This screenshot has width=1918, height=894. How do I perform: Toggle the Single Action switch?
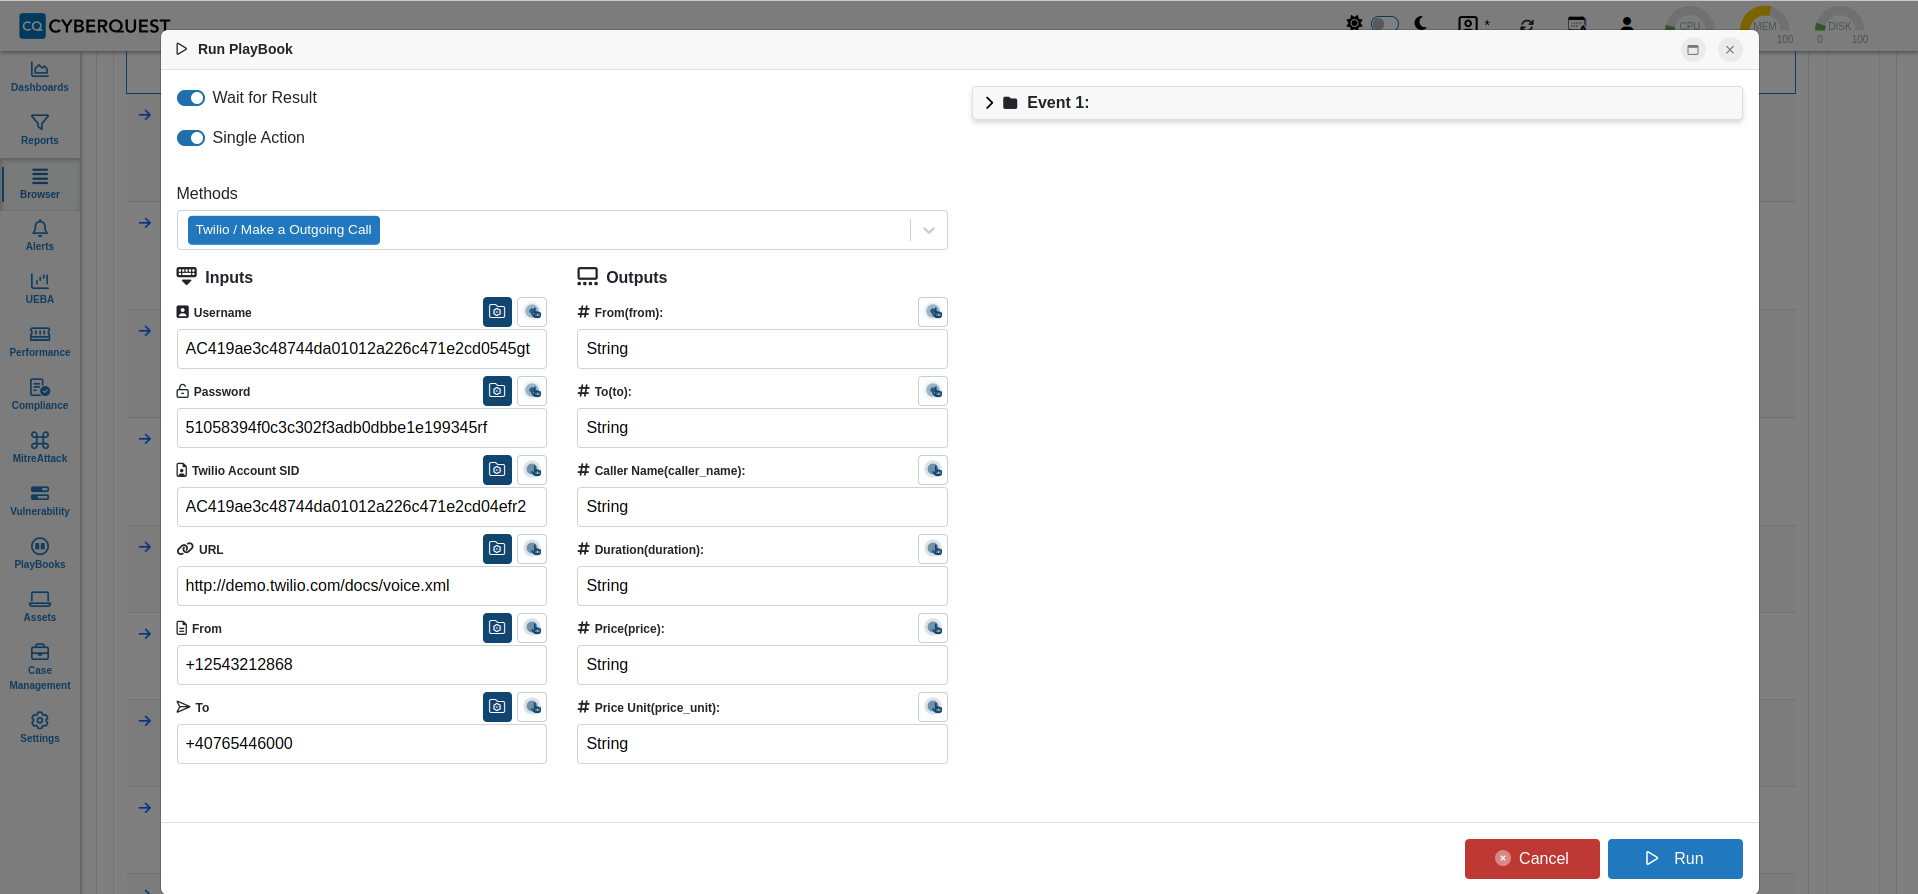pos(191,138)
